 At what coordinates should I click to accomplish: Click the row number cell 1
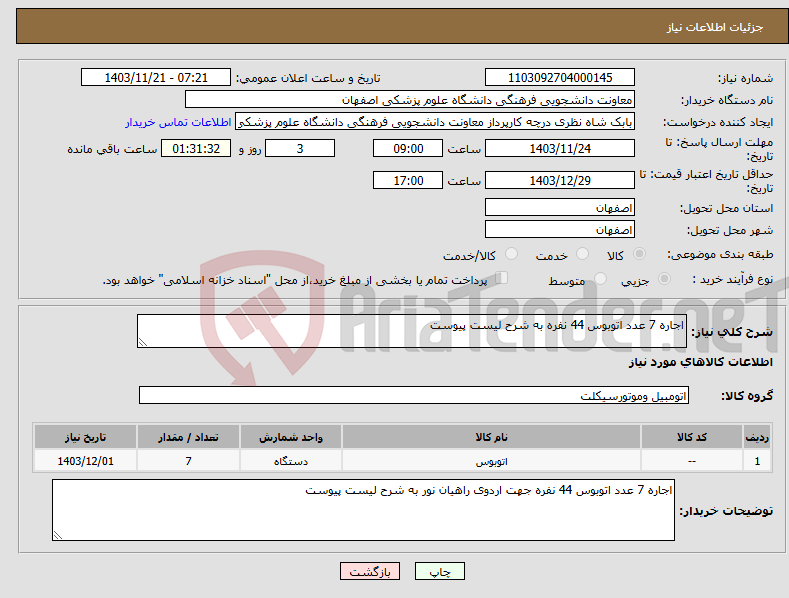coord(757,461)
